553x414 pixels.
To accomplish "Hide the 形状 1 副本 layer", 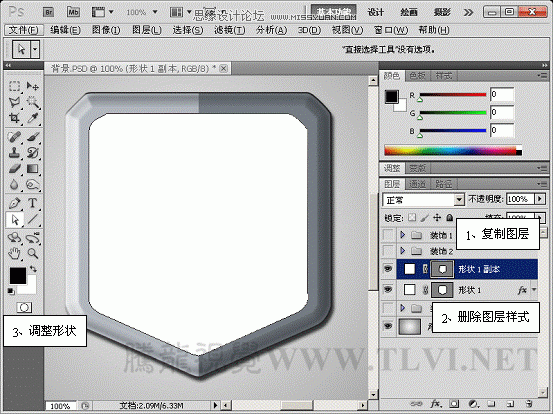I will pyautogui.click(x=388, y=269).
